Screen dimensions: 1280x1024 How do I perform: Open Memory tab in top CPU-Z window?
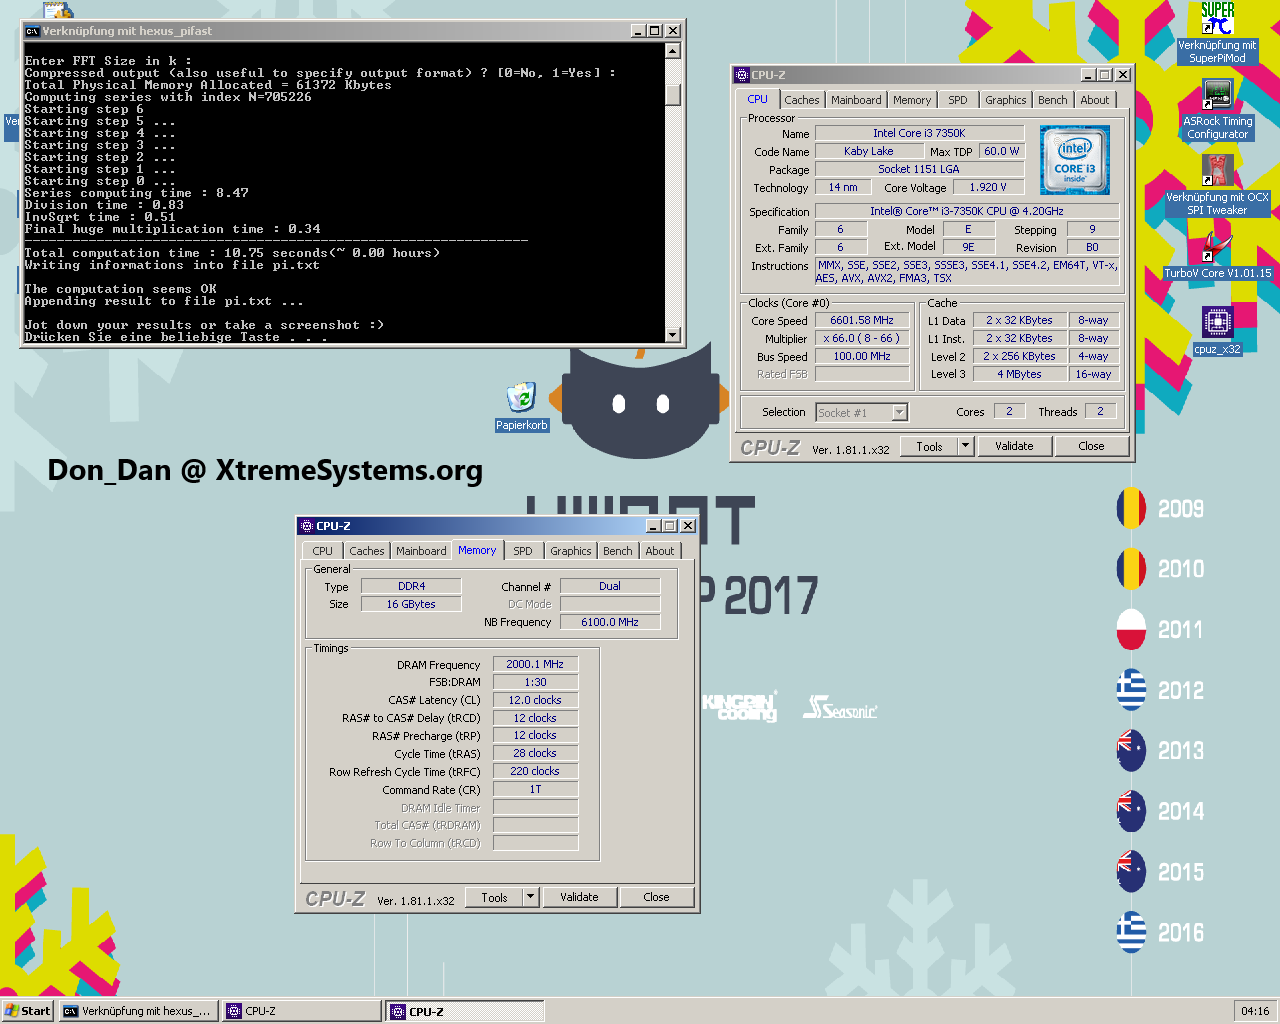(912, 100)
